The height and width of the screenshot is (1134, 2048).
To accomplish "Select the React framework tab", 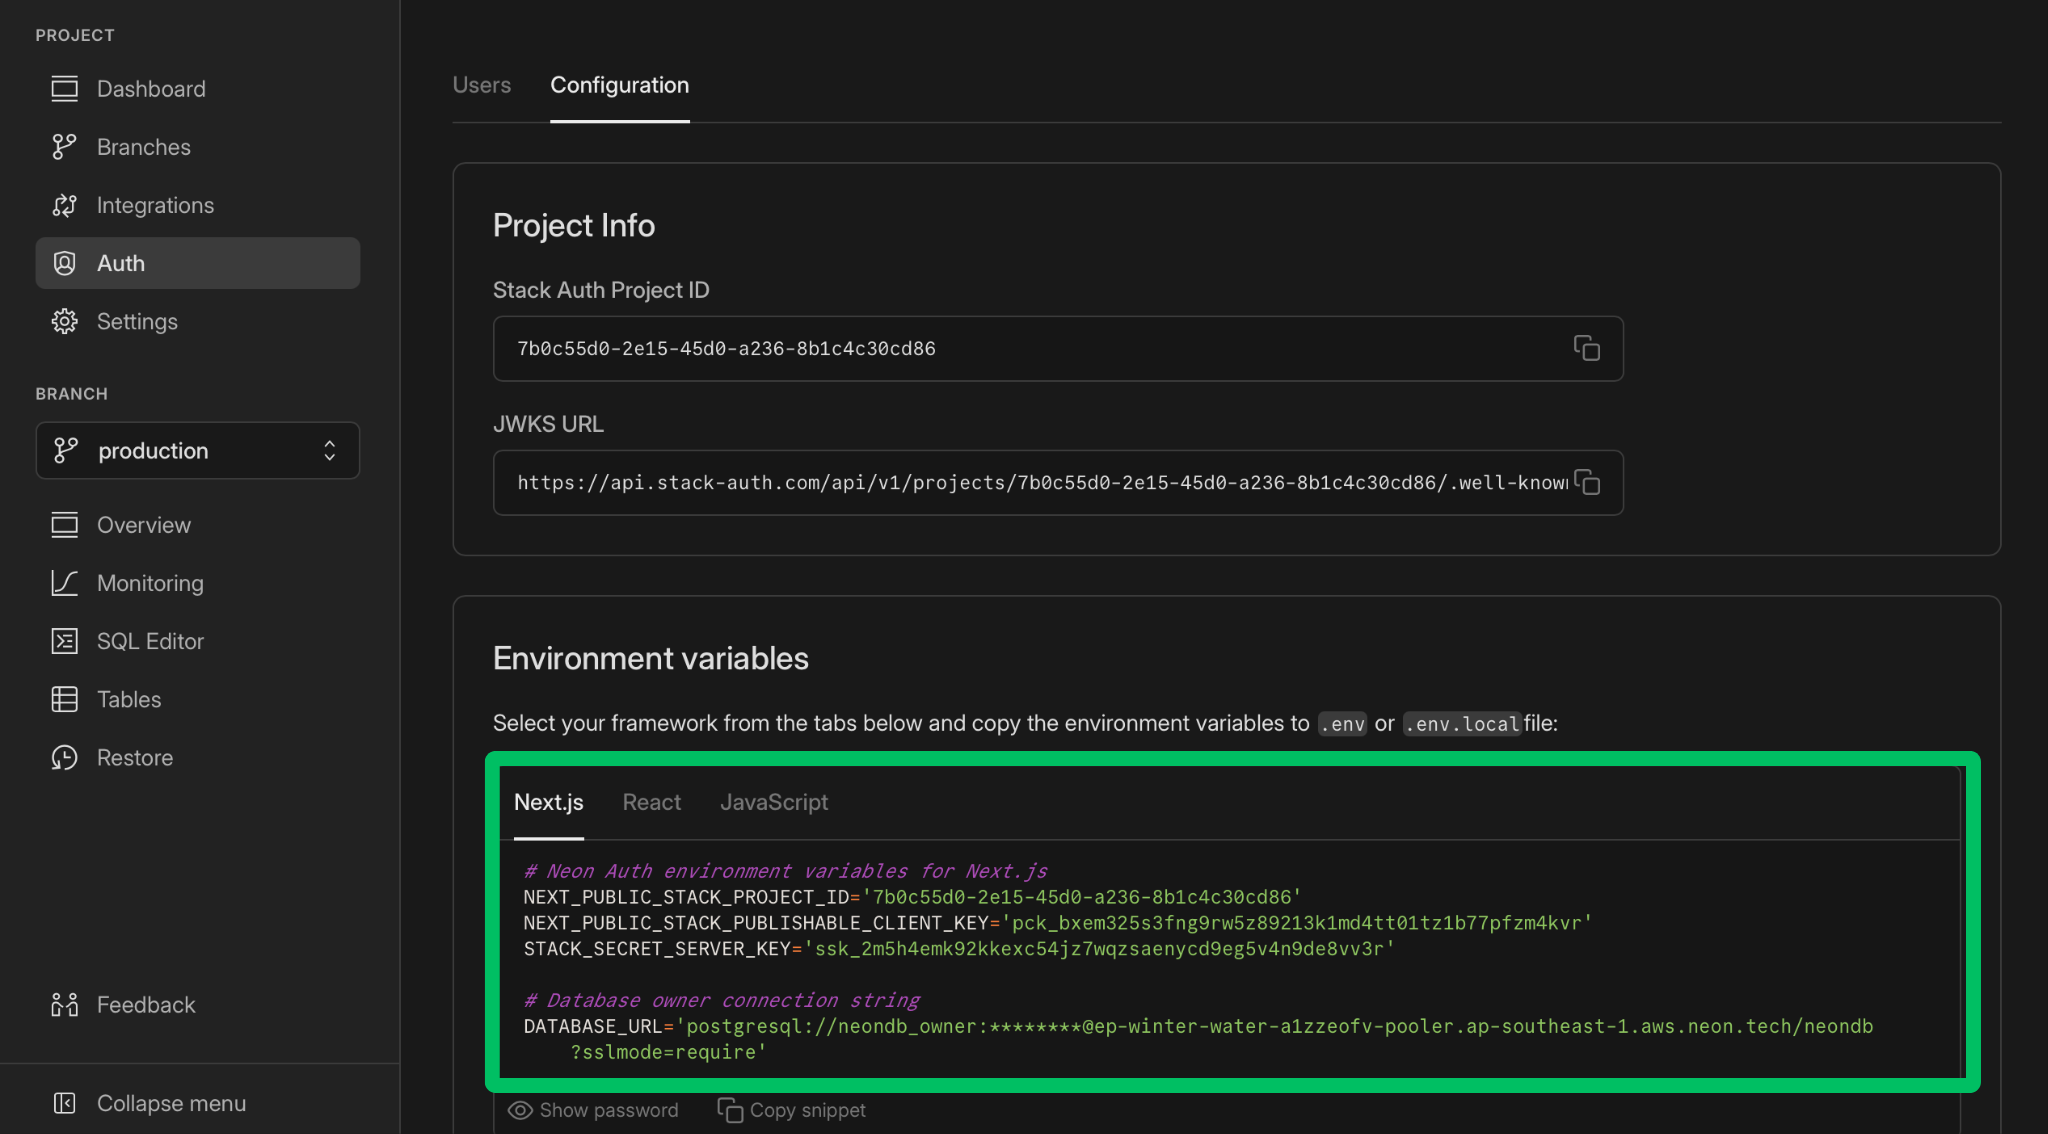I will 651,802.
